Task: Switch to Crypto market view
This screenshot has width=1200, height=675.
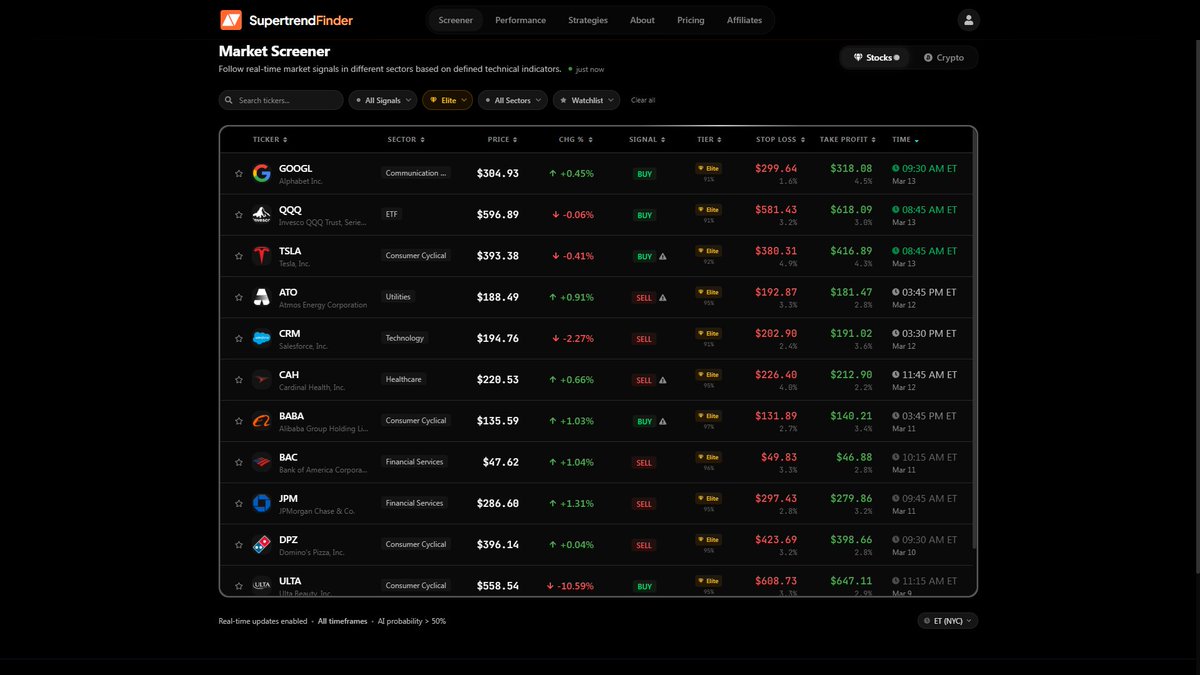Action: (944, 58)
